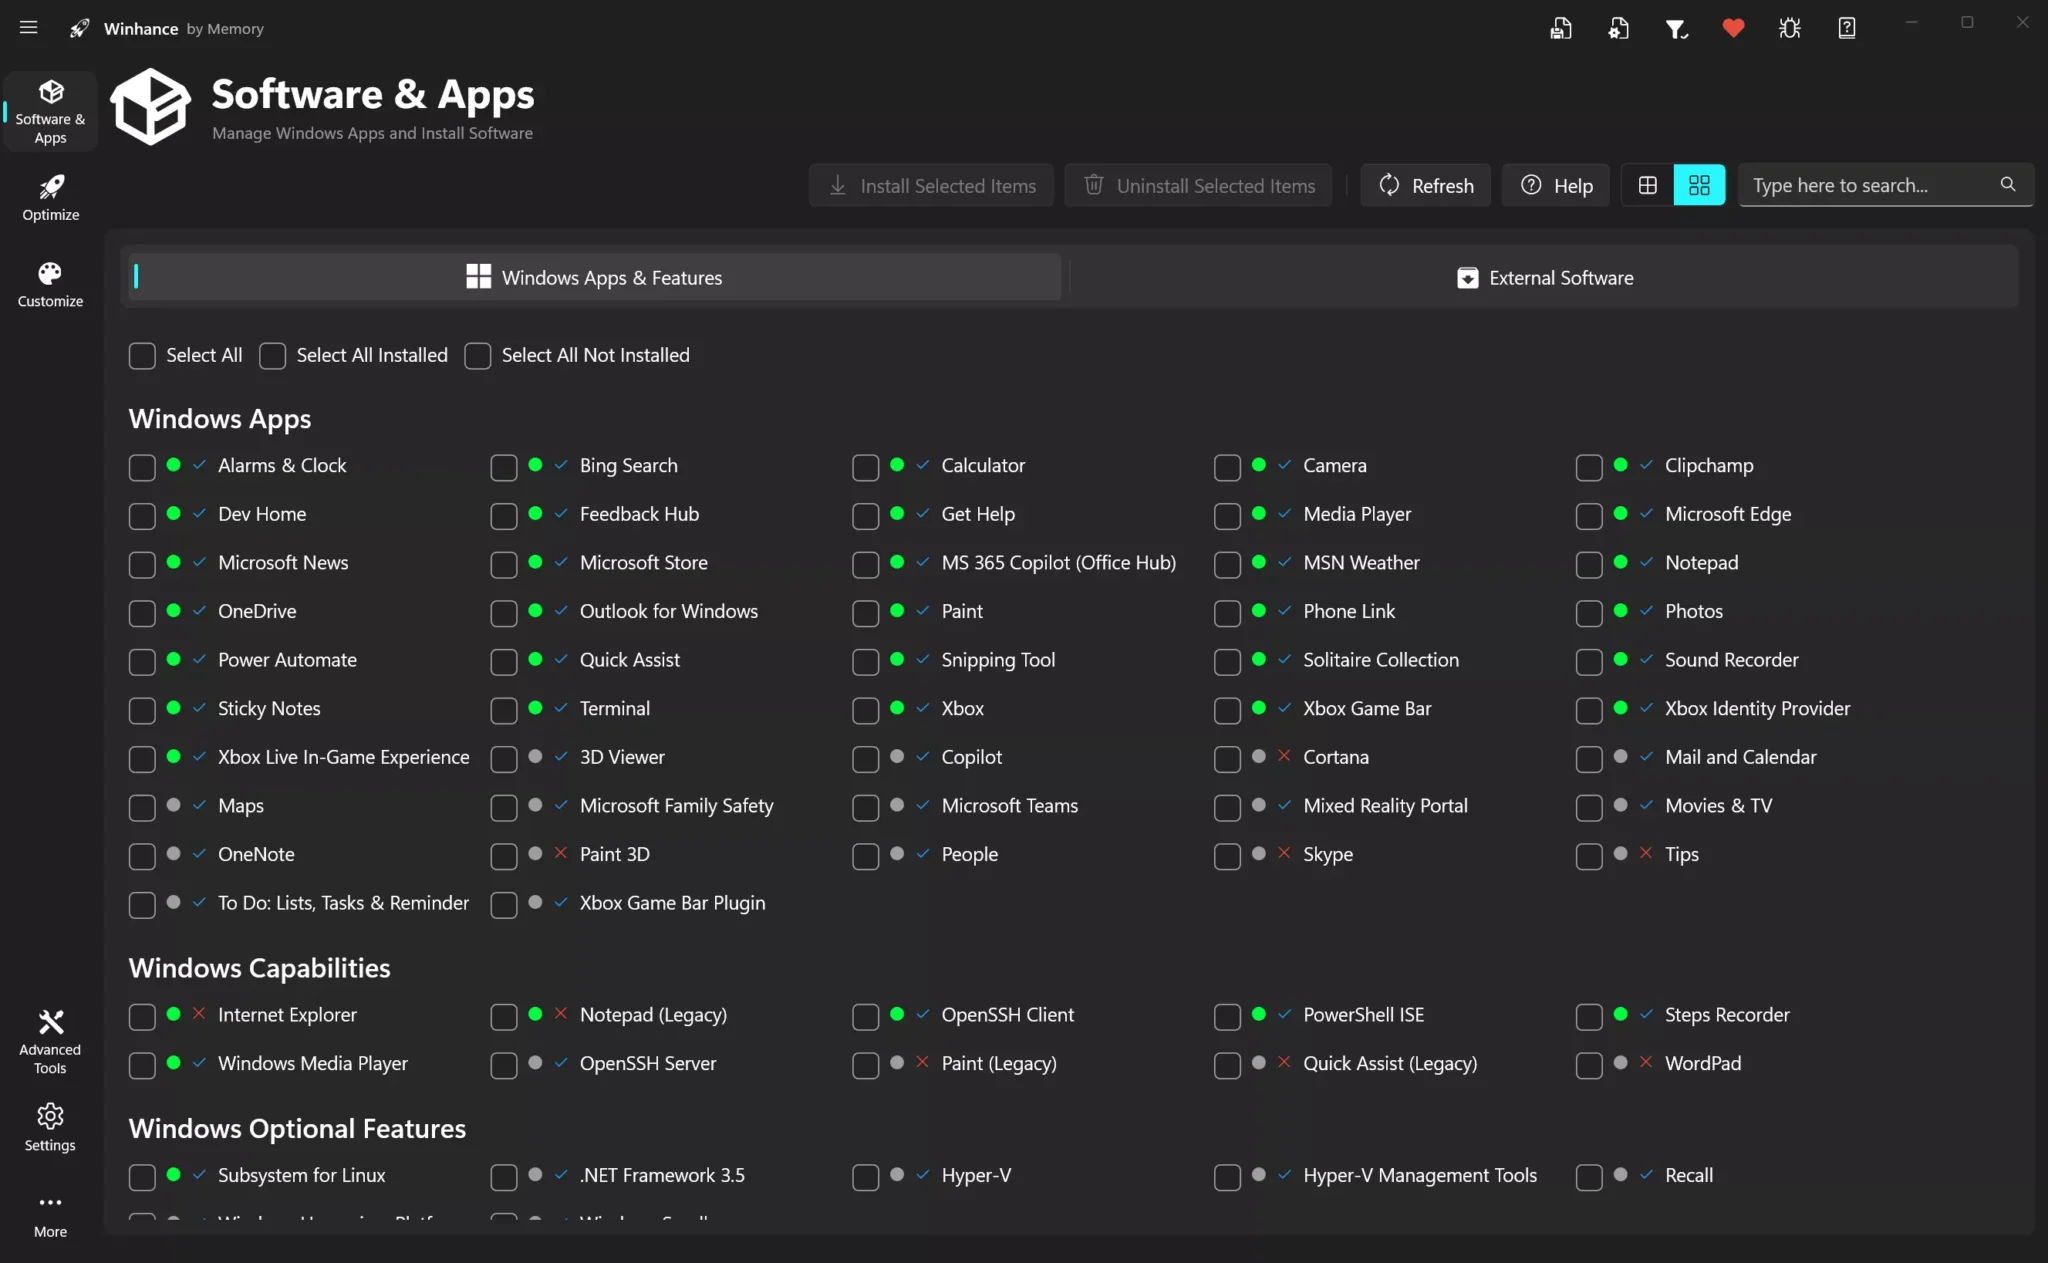The height and width of the screenshot is (1263, 2048).
Task: Toggle the filter funnel icon
Action: (x=1676, y=28)
